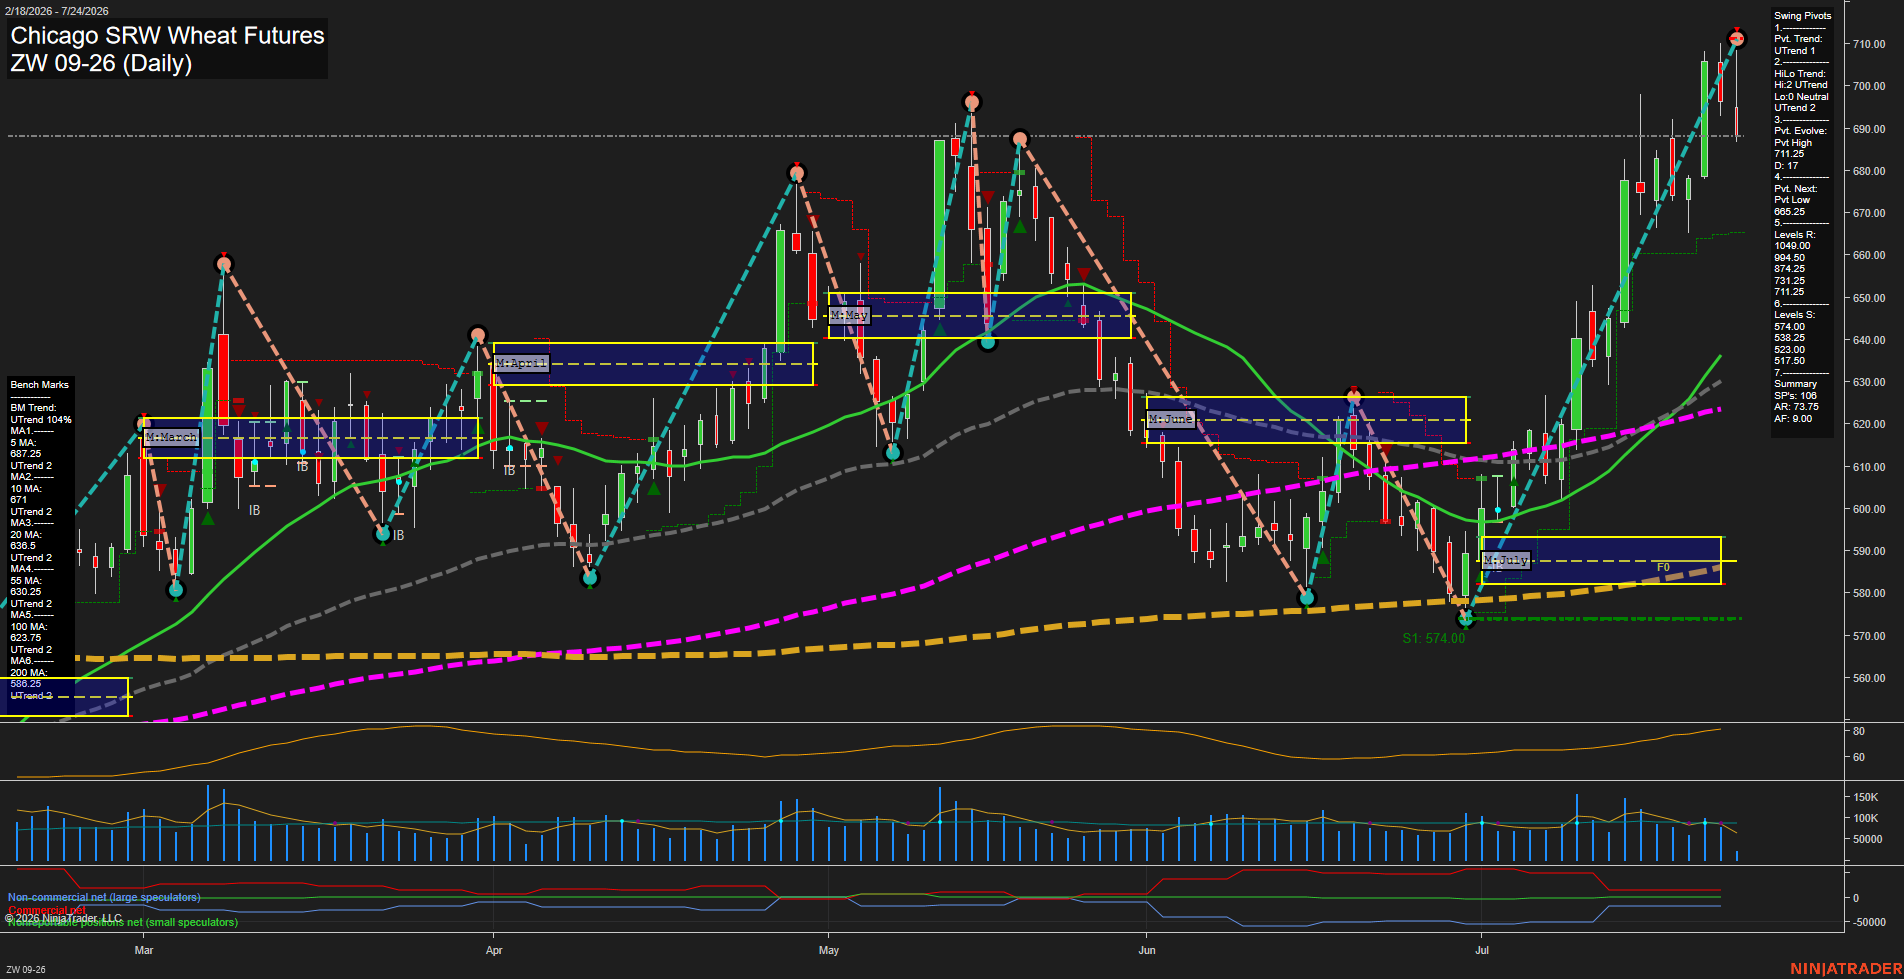The width and height of the screenshot is (1904, 979).
Task: Click the Jul label on the time axis
Action: (1482, 950)
